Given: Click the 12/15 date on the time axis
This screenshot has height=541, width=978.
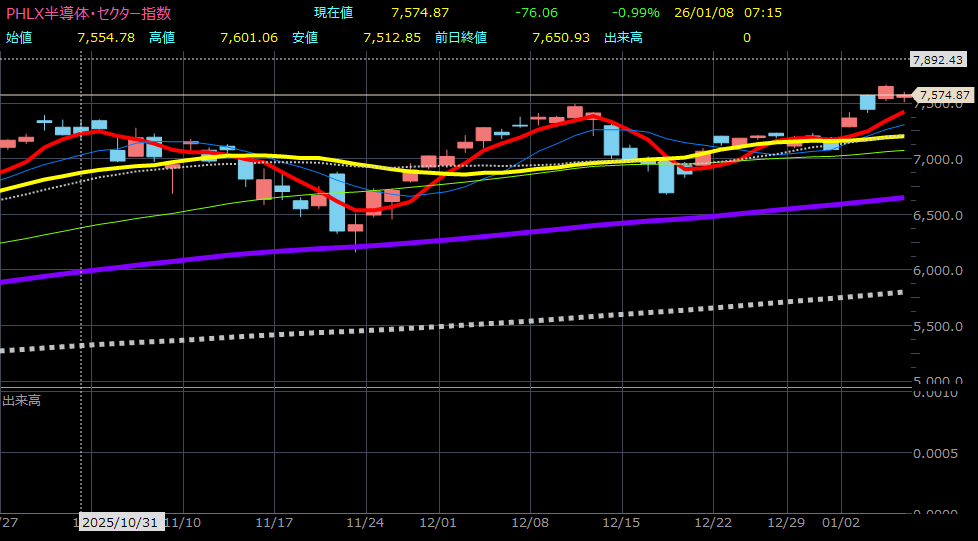Looking at the screenshot, I should [x=620, y=522].
